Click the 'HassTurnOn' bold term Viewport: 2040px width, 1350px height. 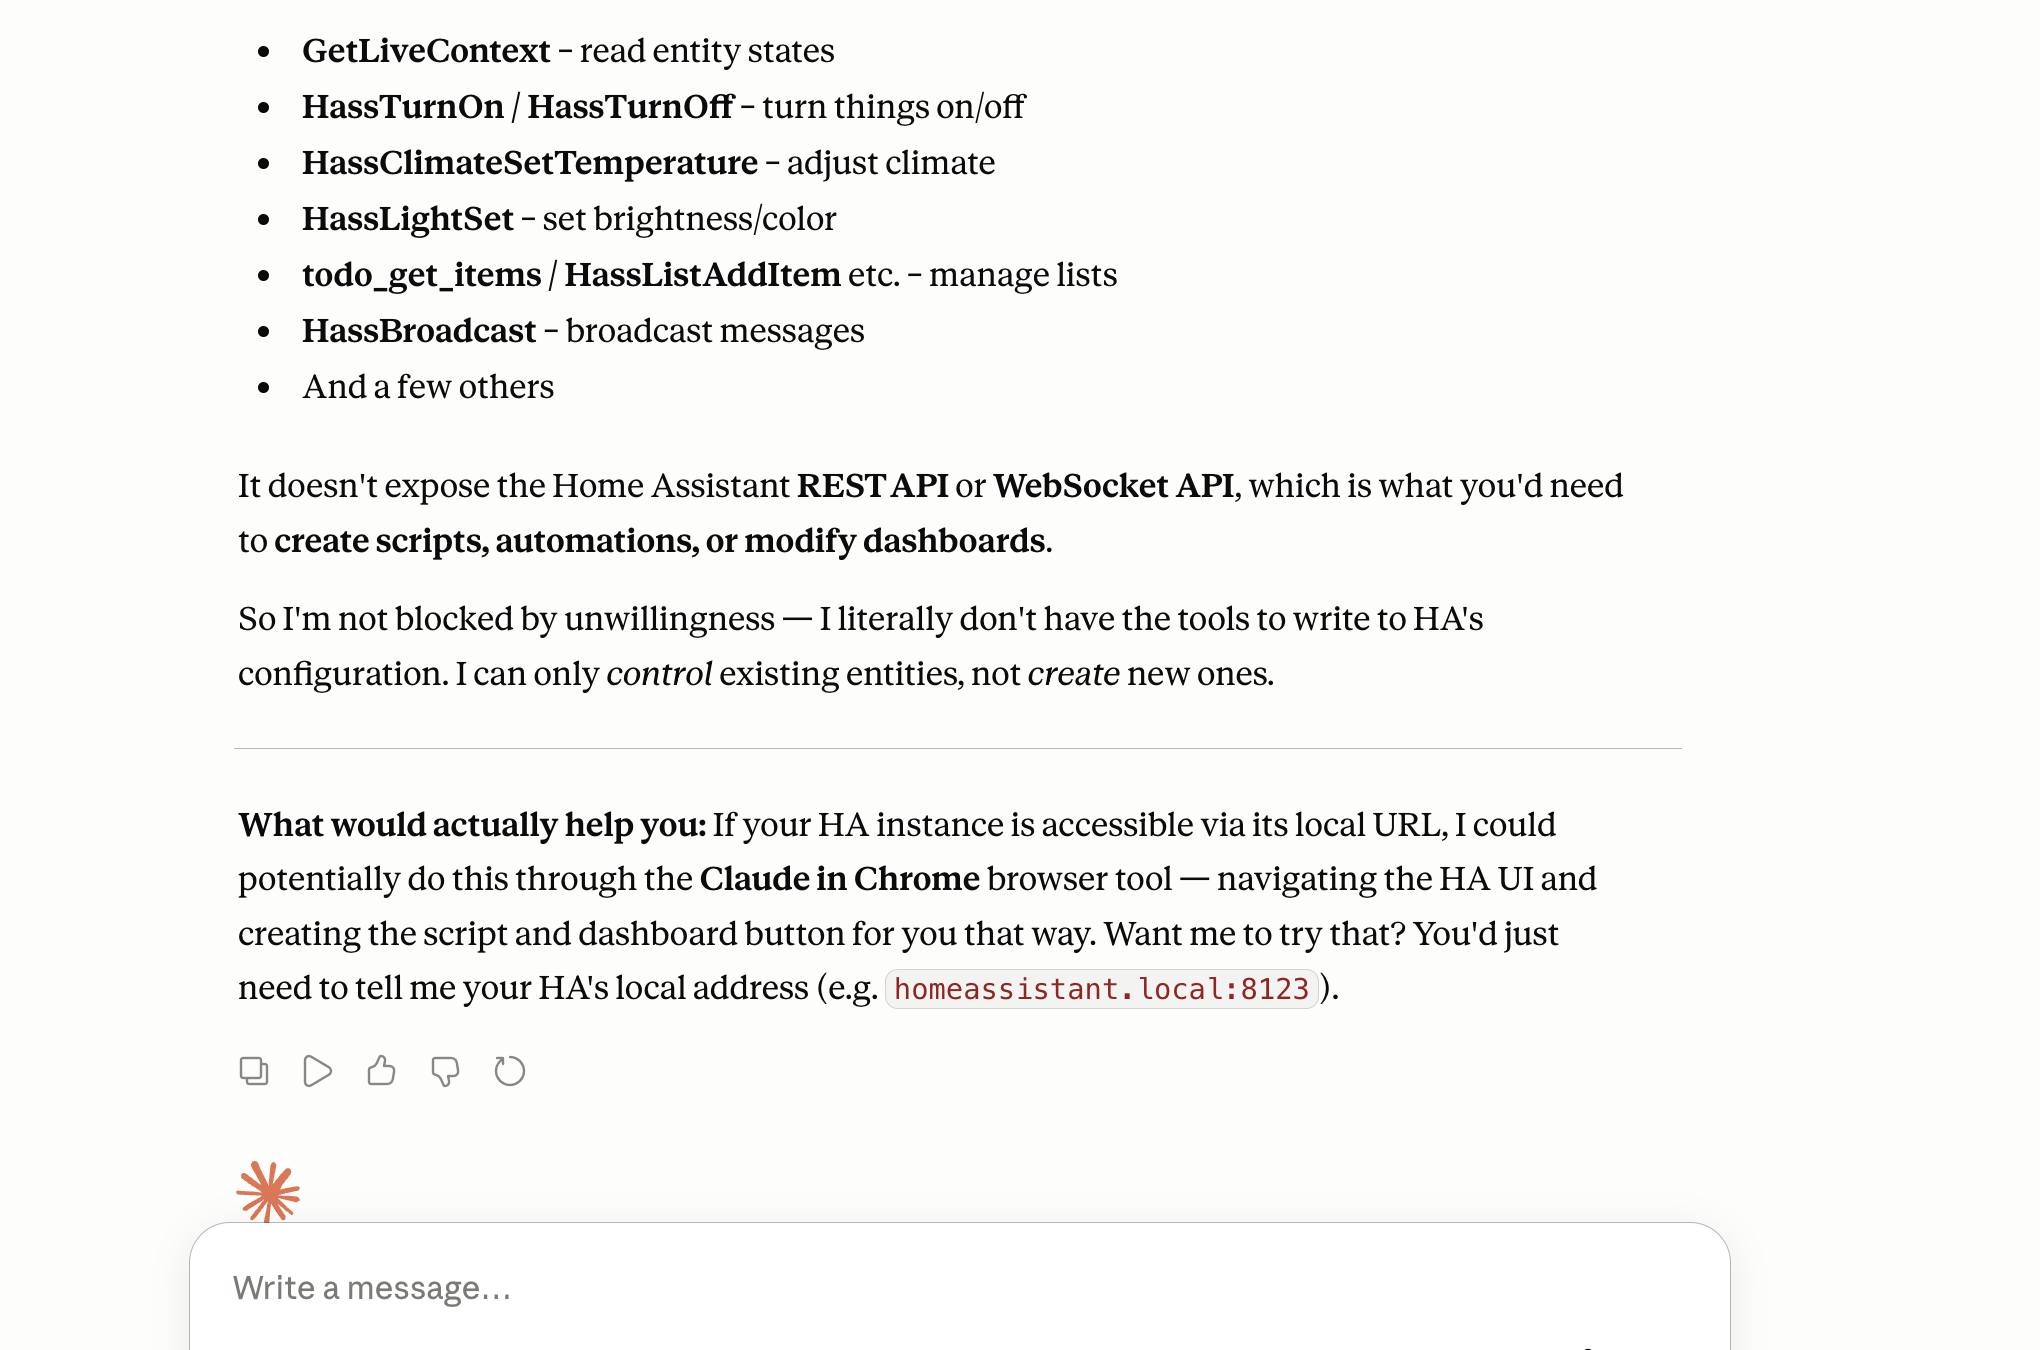403,107
